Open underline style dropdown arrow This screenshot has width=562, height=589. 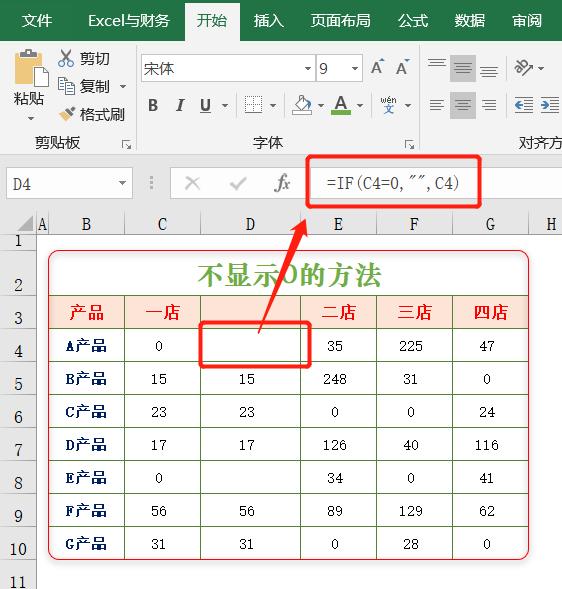click(225, 106)
